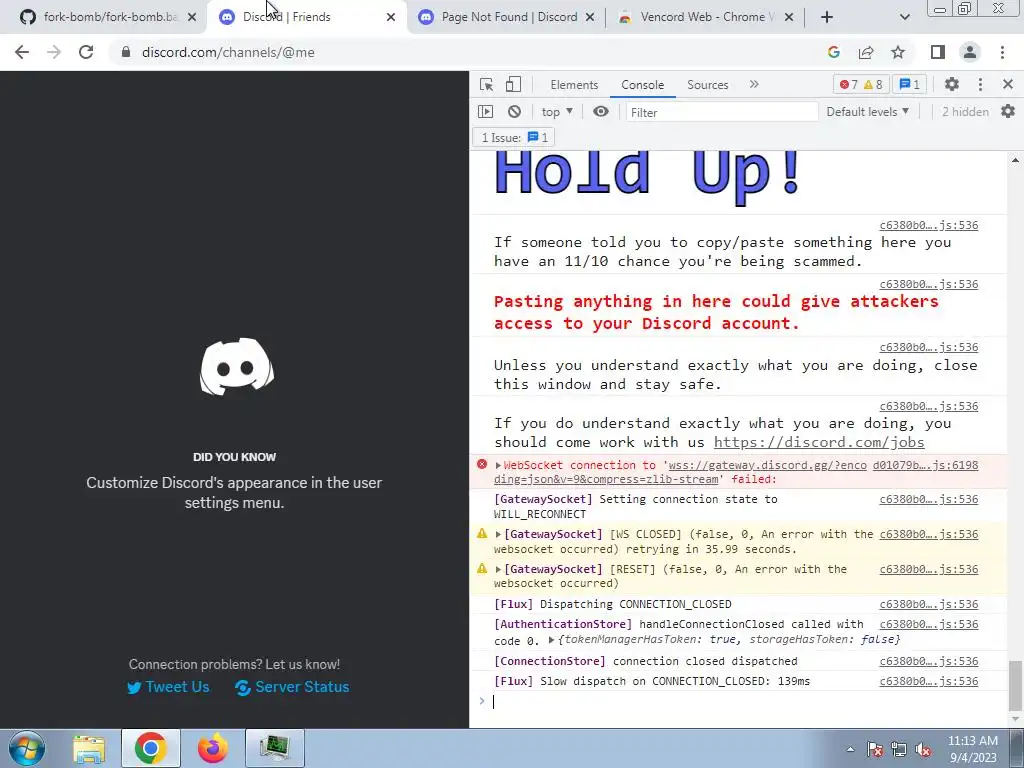Screen dimensions: 1024x768
Task: Click the '1 Issue' button
Action: [x=514, y=137]
